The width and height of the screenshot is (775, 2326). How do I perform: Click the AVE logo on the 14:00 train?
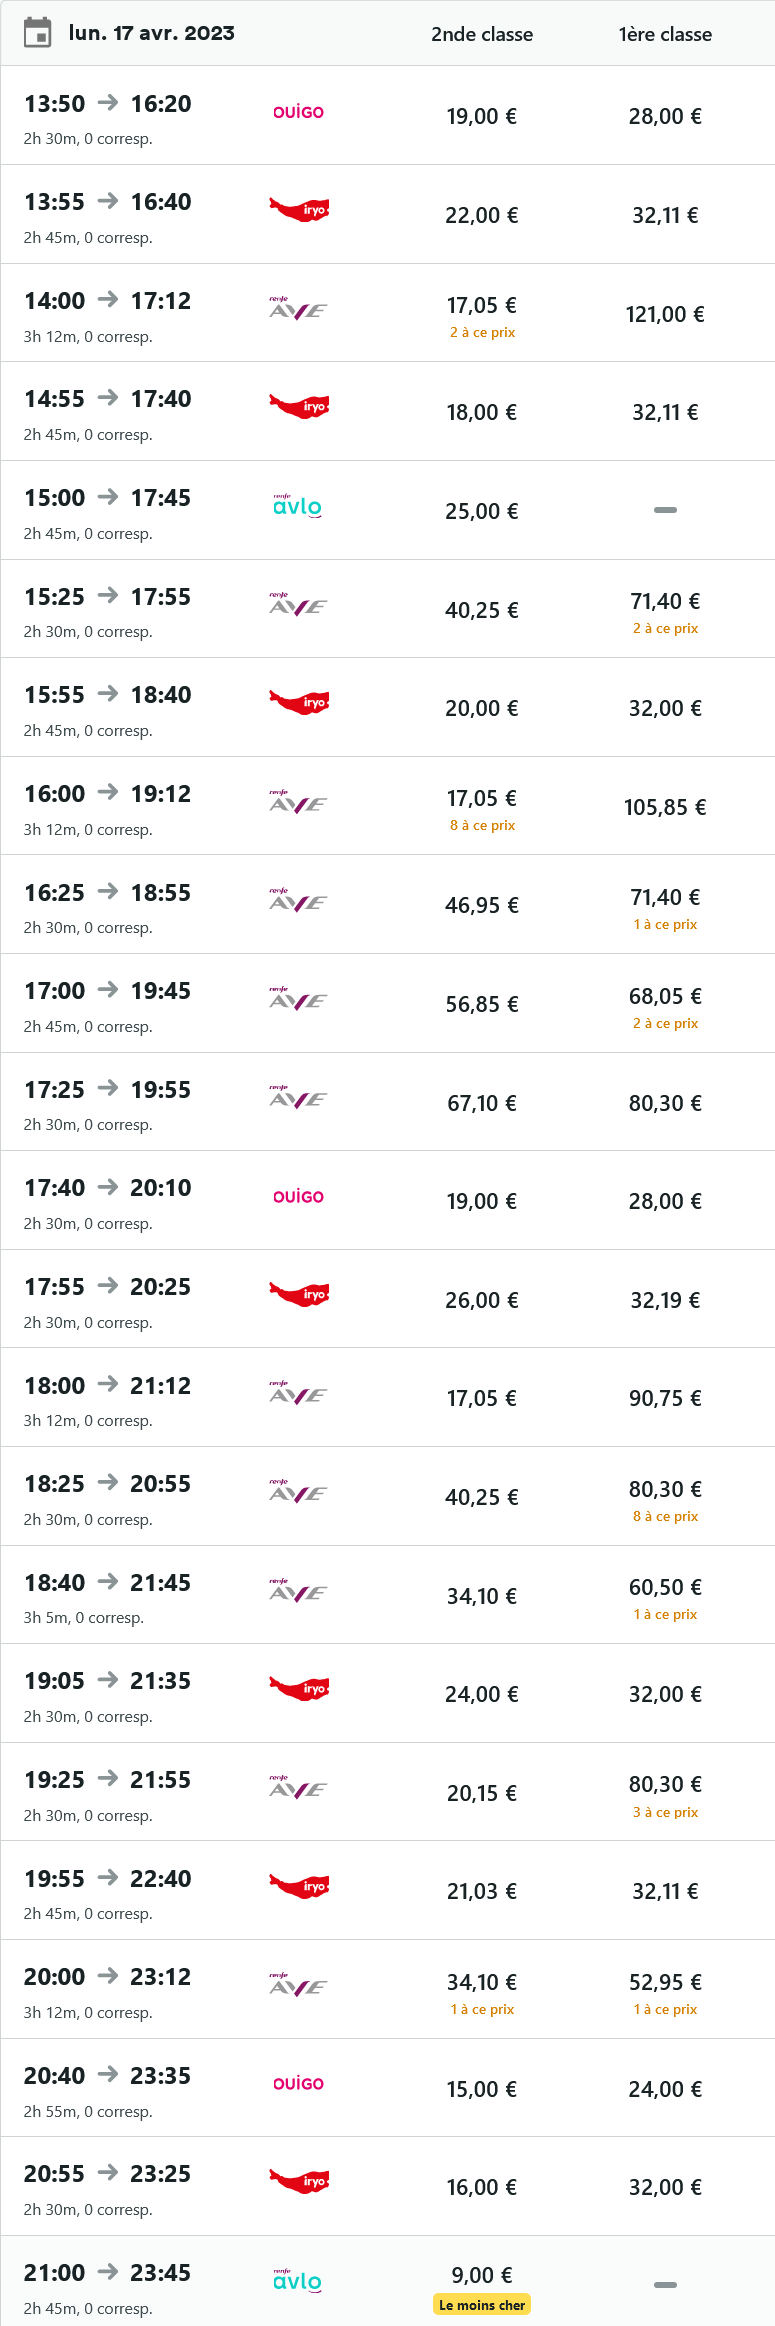(x=298, y=308)
